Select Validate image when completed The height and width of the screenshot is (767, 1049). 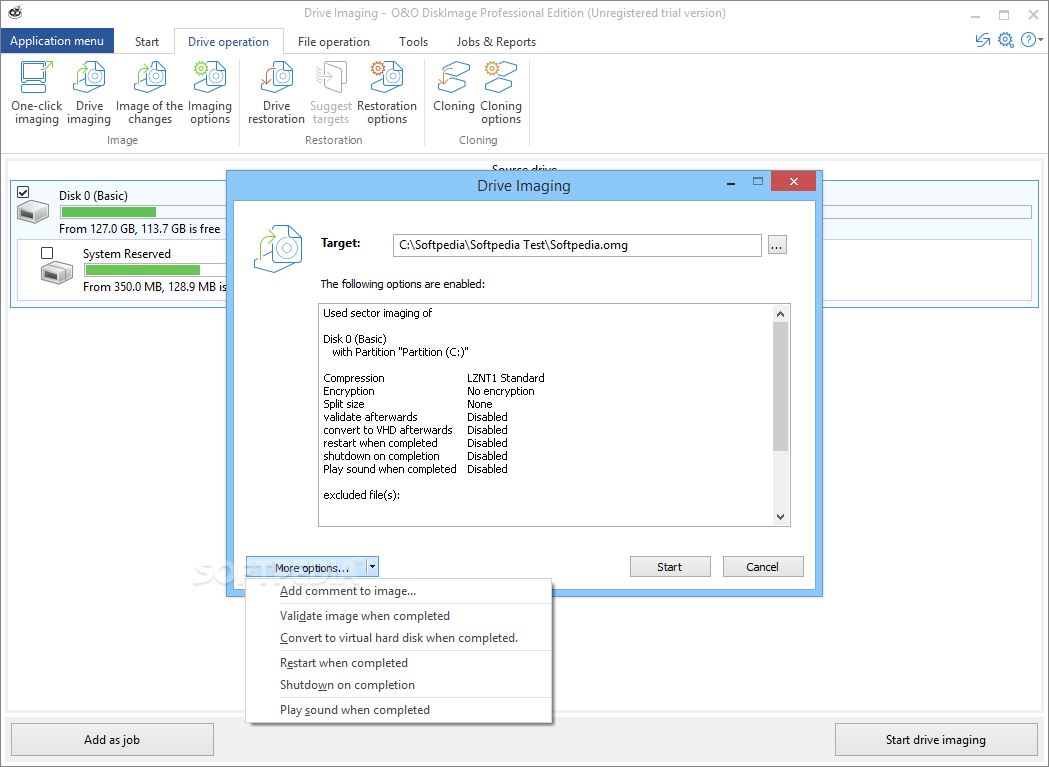[x=399, y=616]
